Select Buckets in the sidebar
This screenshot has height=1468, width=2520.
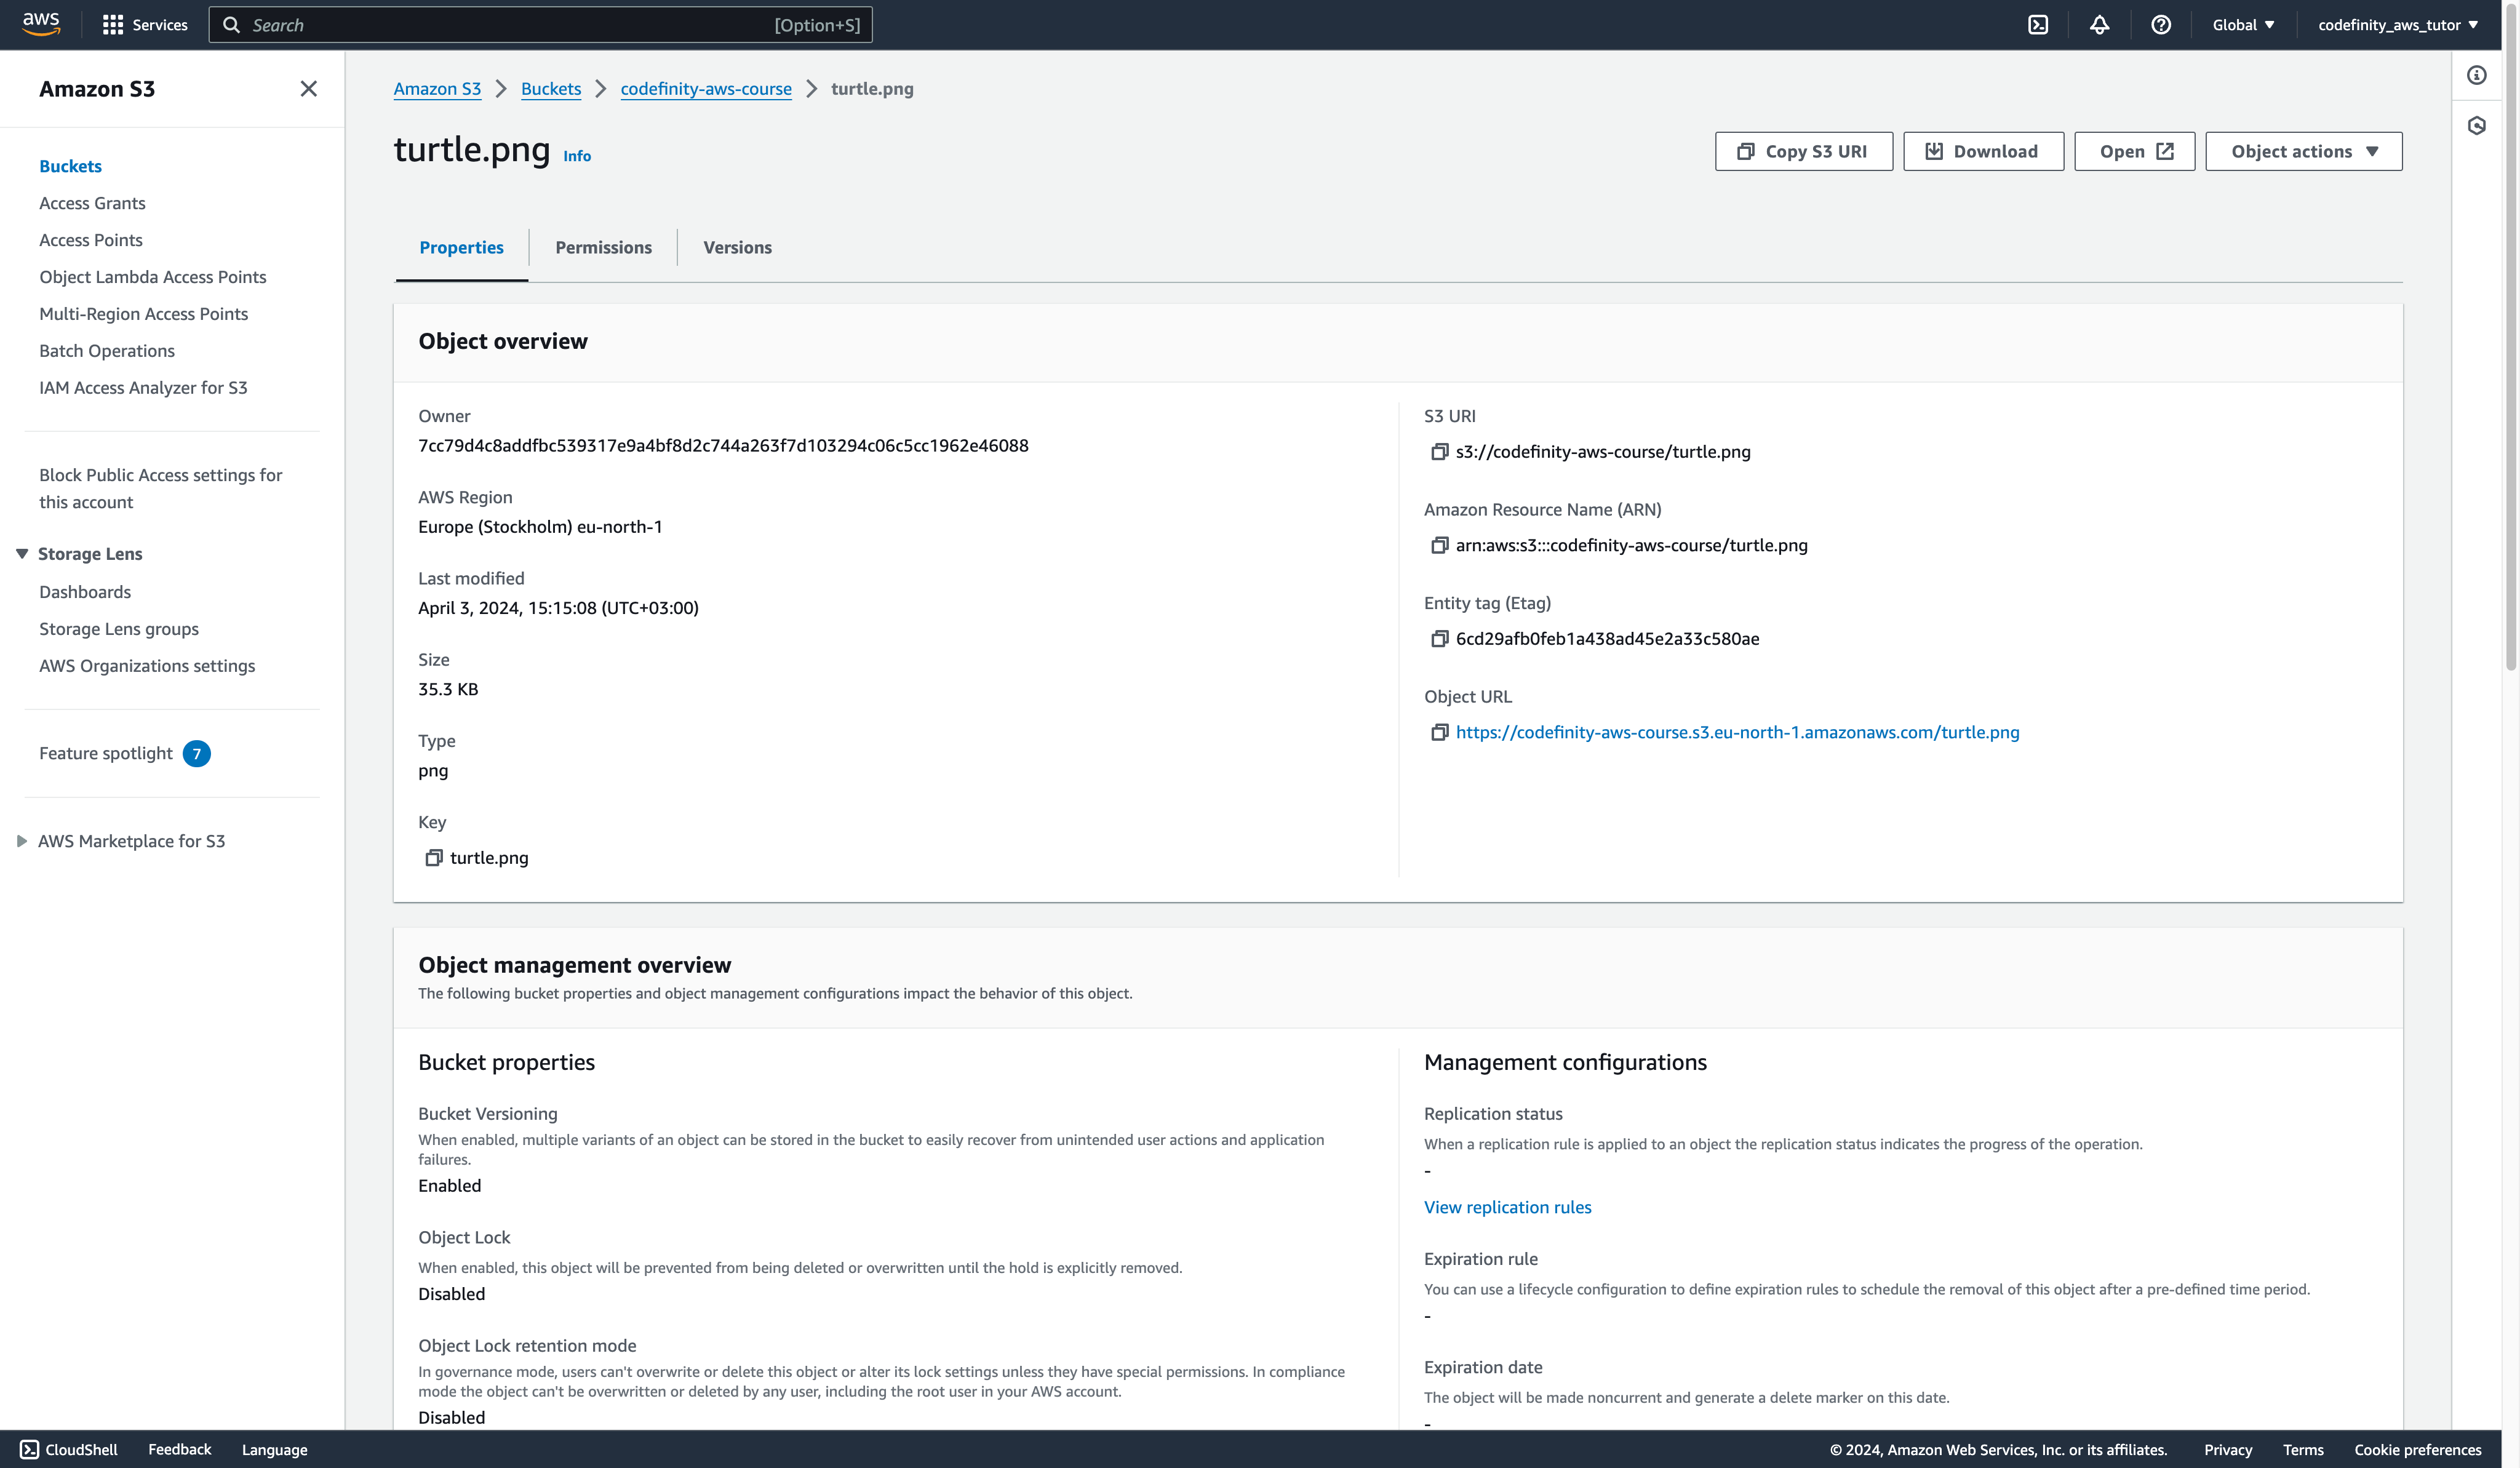[70, 166]
